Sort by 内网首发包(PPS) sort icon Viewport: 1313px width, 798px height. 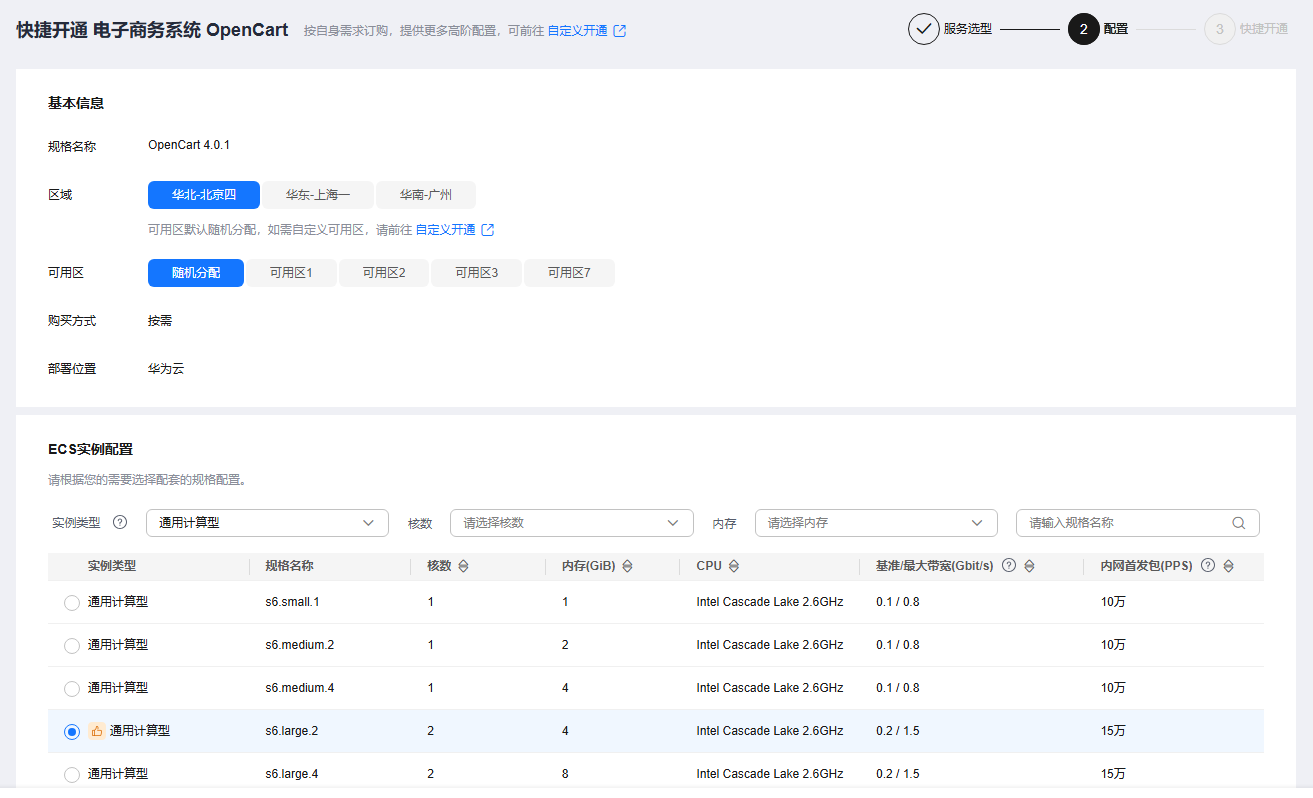click(1228, 566)
